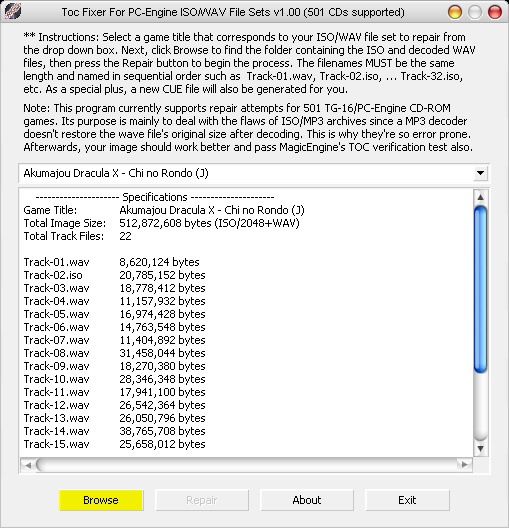Click the specifications scroll up arrow

tap(481, 197)
